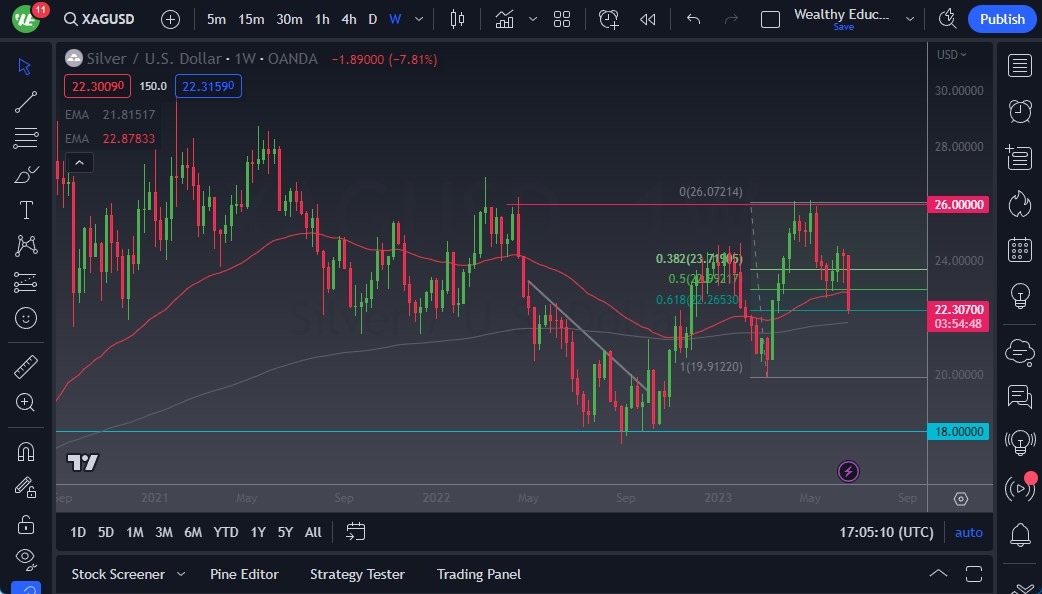Open the Alerts alarm clock panel
Viewport: 1042px width, 594px height.
pos(1019,111)
